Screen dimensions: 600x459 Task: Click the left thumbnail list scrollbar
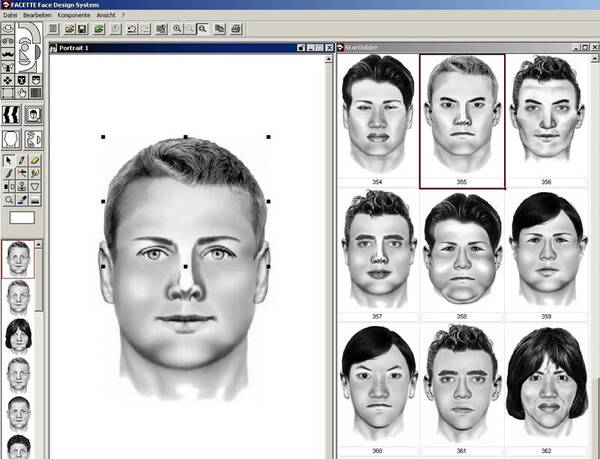point(40,350)
